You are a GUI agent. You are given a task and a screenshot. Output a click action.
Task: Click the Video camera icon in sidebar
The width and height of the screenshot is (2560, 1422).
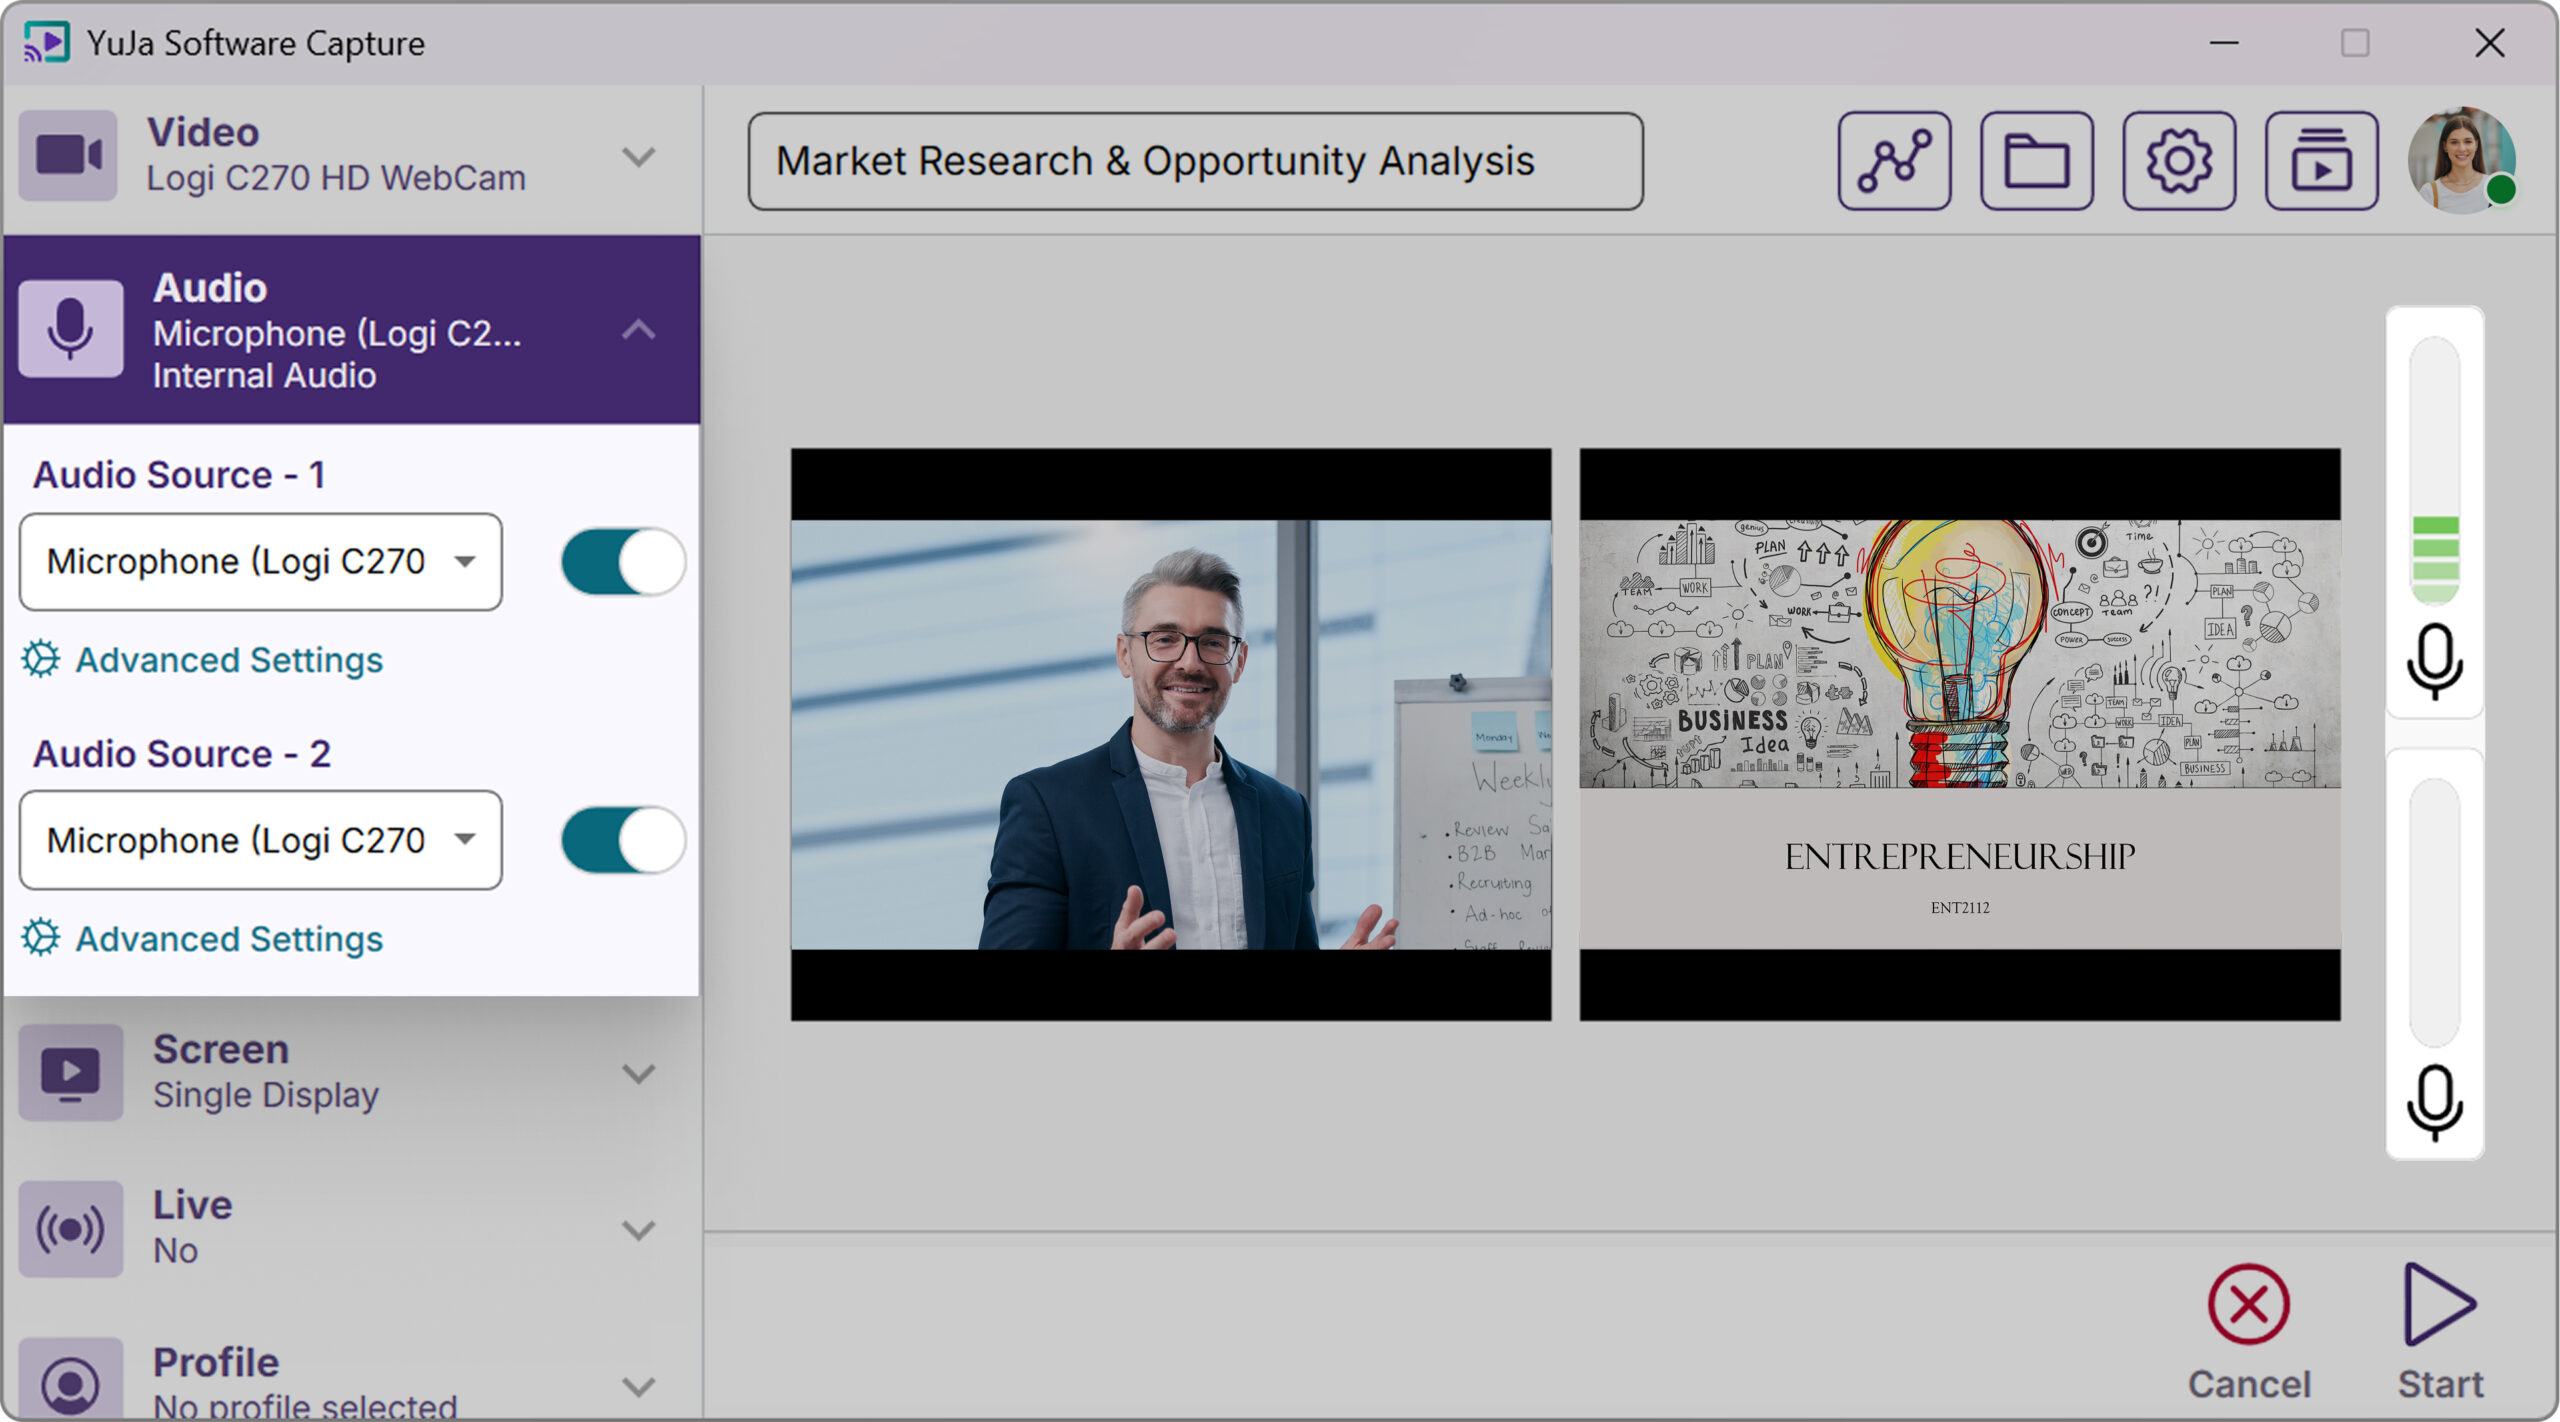tap(68, 155)
